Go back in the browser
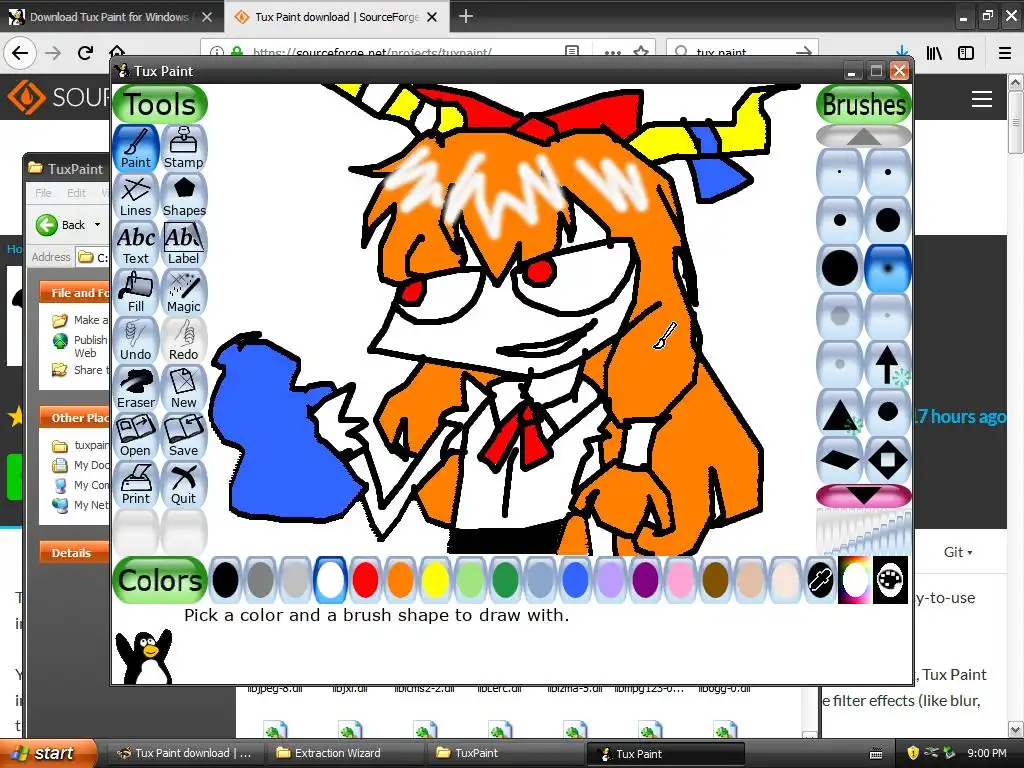Viewport: 1024px width, 768px height. pyautogui.click(x=20, y=53)
